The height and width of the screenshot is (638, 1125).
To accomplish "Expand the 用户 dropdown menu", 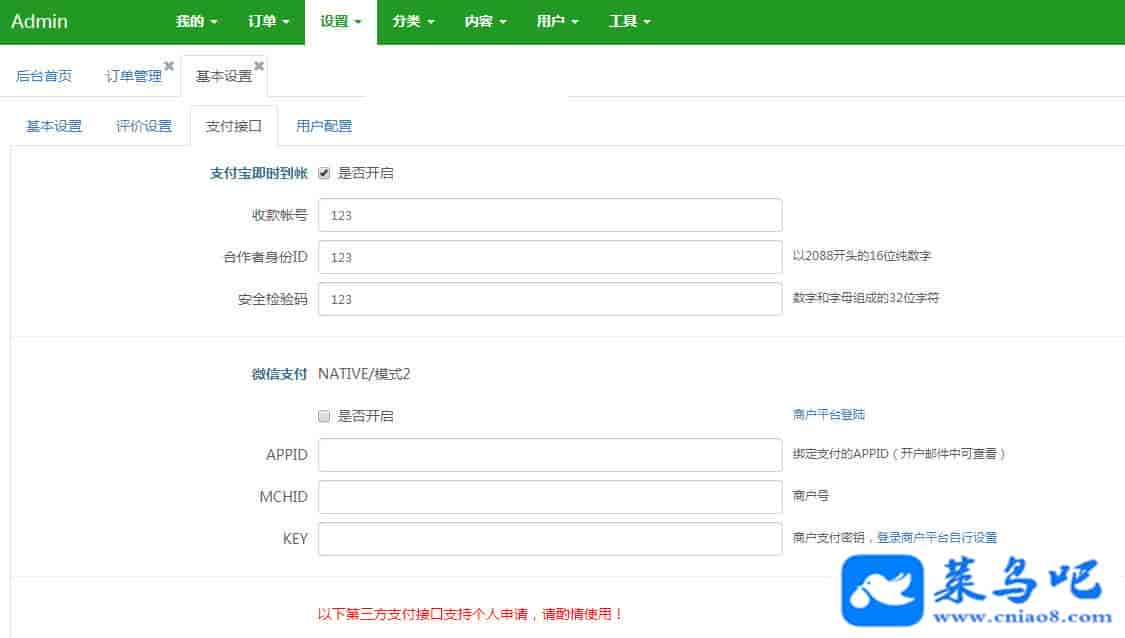I will pyautogui.click(x=557, y=21).
